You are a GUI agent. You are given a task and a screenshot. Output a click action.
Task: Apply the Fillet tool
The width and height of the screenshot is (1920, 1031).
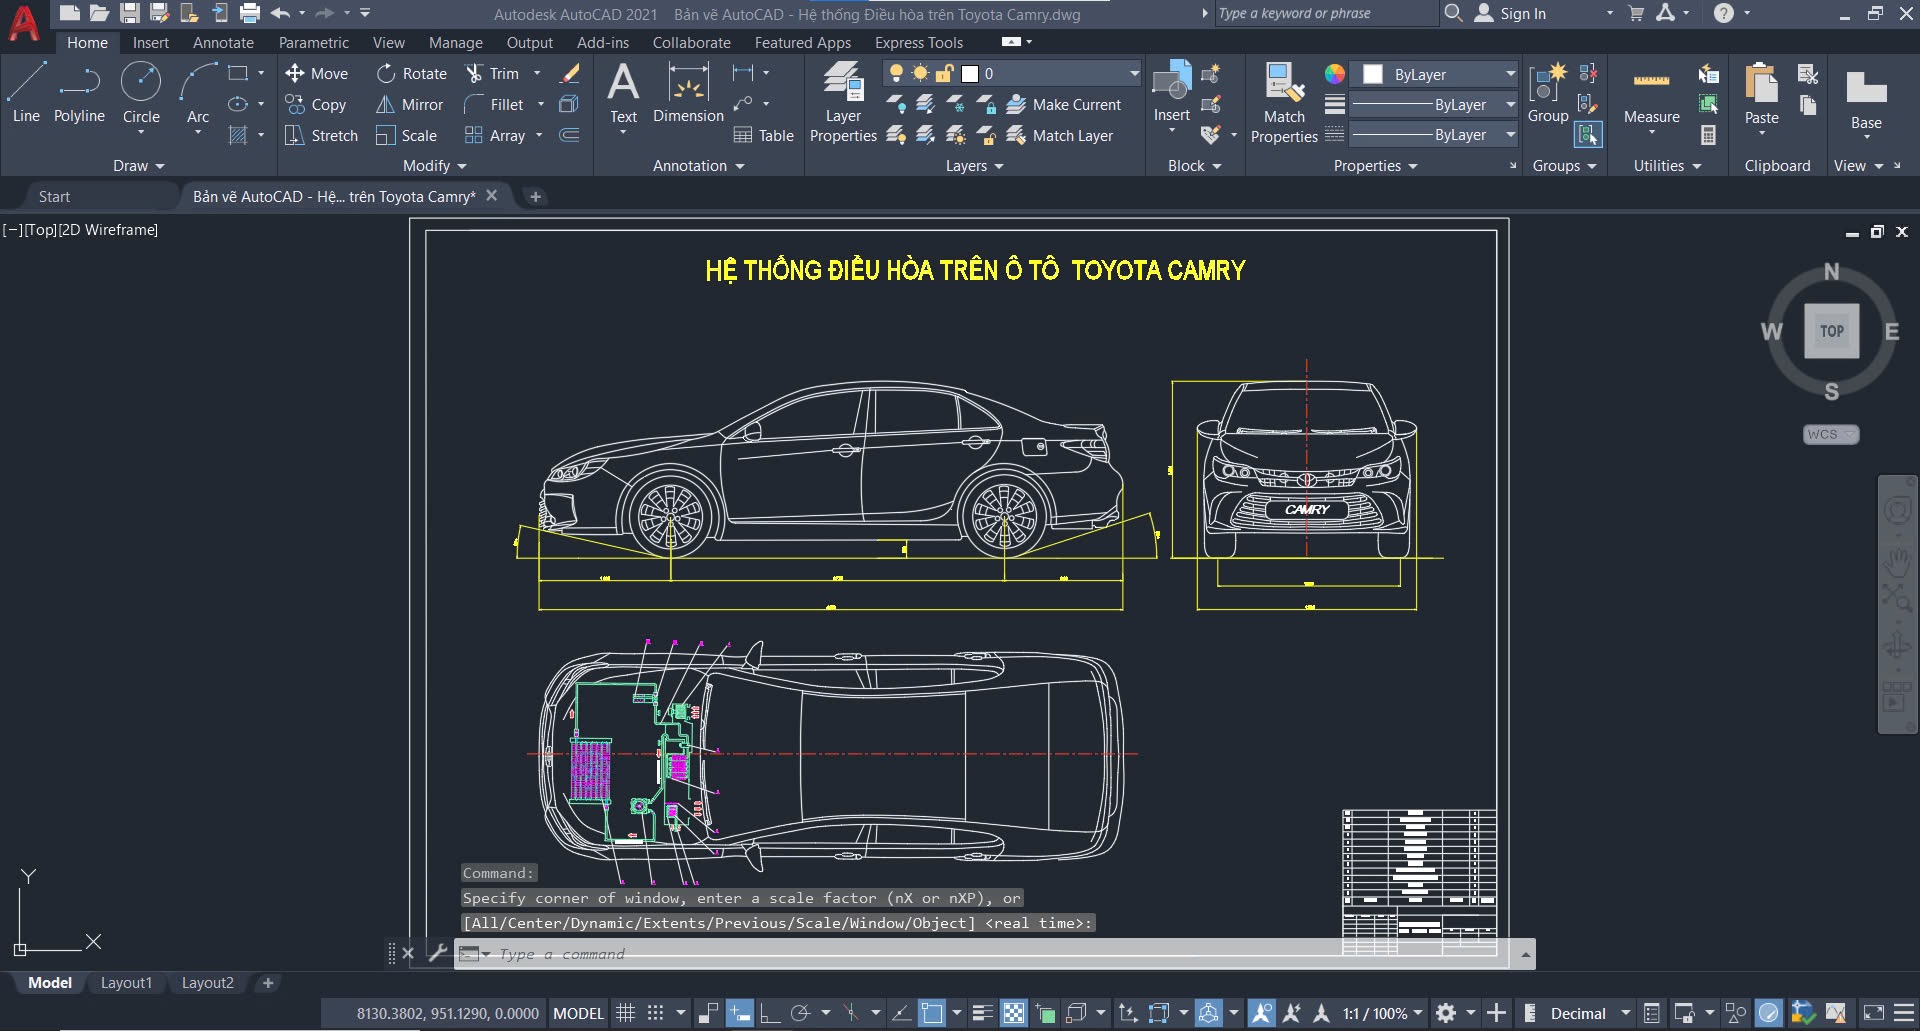pos(494,104)
